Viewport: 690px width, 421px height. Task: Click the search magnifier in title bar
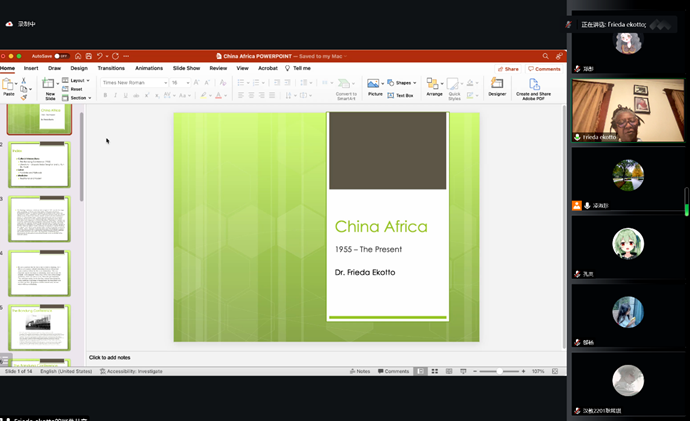click(545, 56)
